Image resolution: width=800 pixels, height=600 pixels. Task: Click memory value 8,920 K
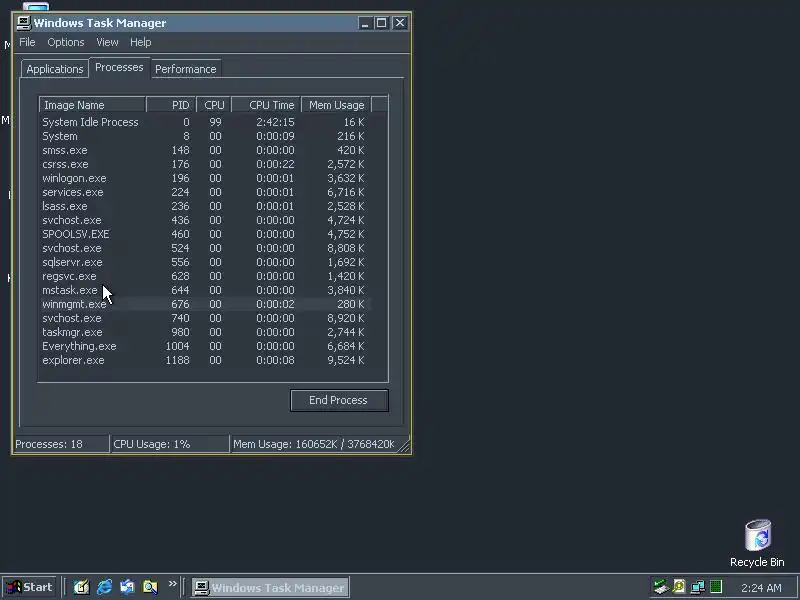point(346,318)
